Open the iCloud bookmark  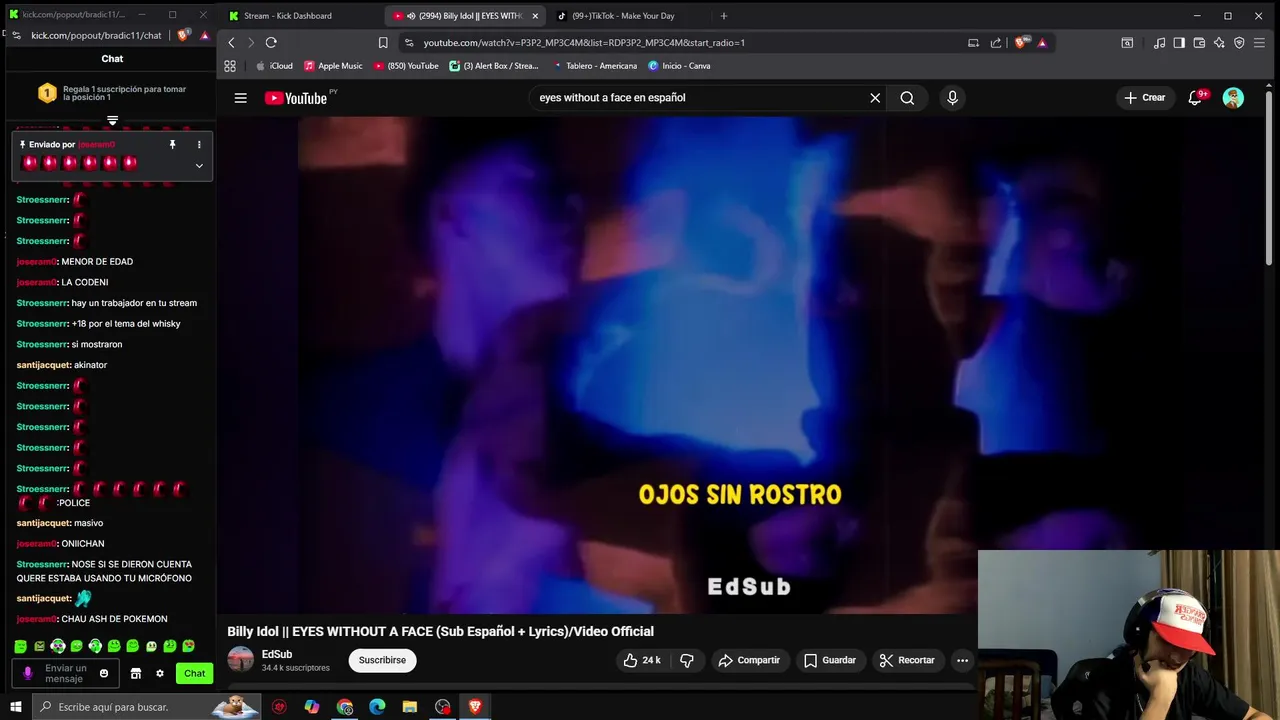pyautogui.click(x=274, y=66)
